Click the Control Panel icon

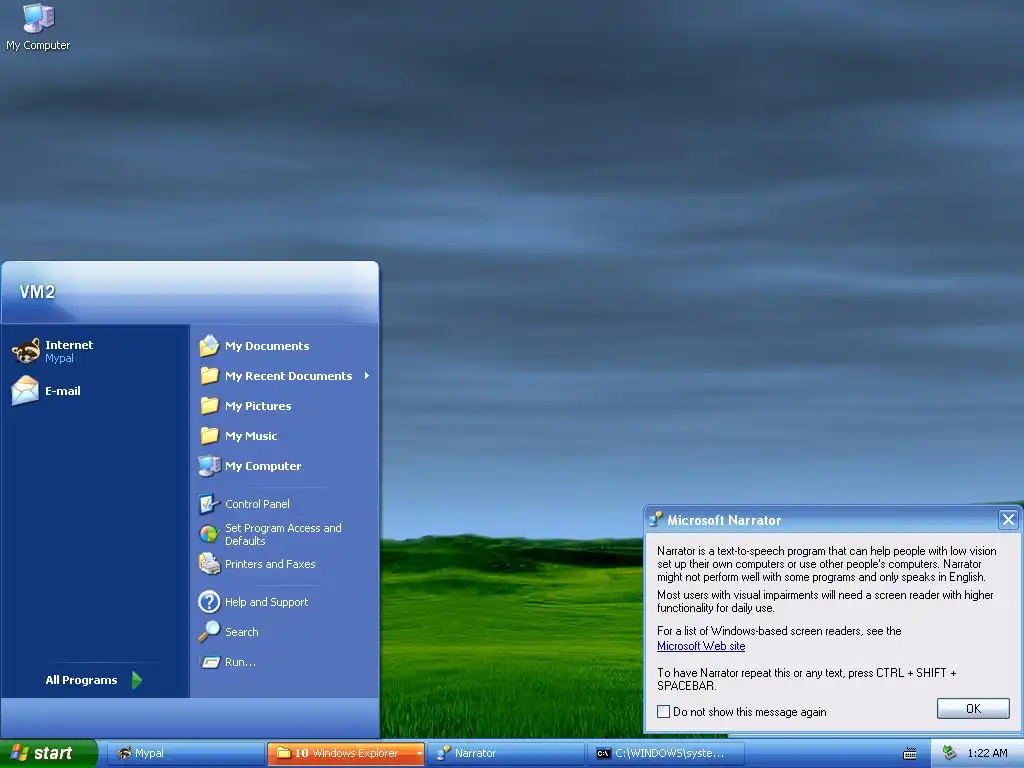pos(209,504)
